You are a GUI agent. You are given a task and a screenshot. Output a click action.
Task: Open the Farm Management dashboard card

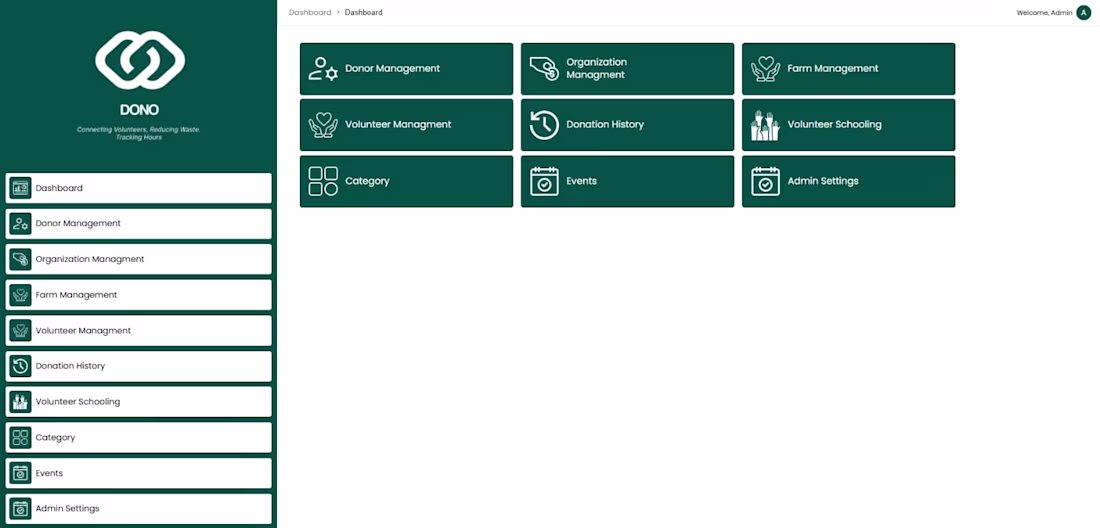[848, 69]
